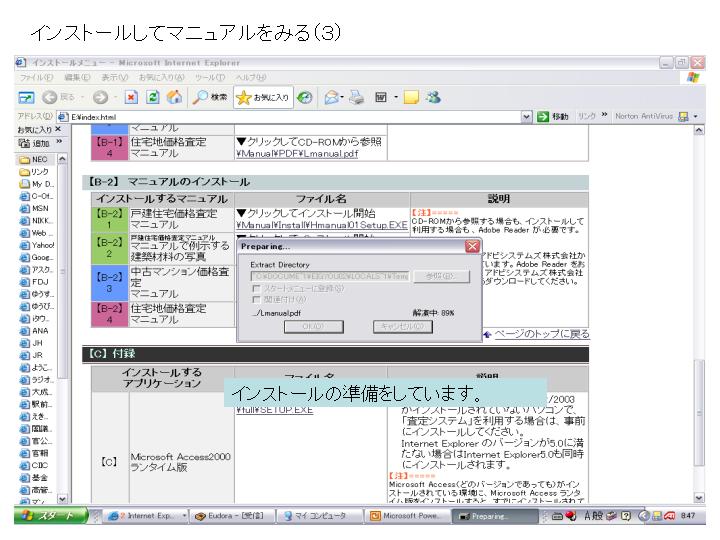Screen dimensions: 720x540
Task: Open Back button history dropdown arrow
Action: point(83,97)
